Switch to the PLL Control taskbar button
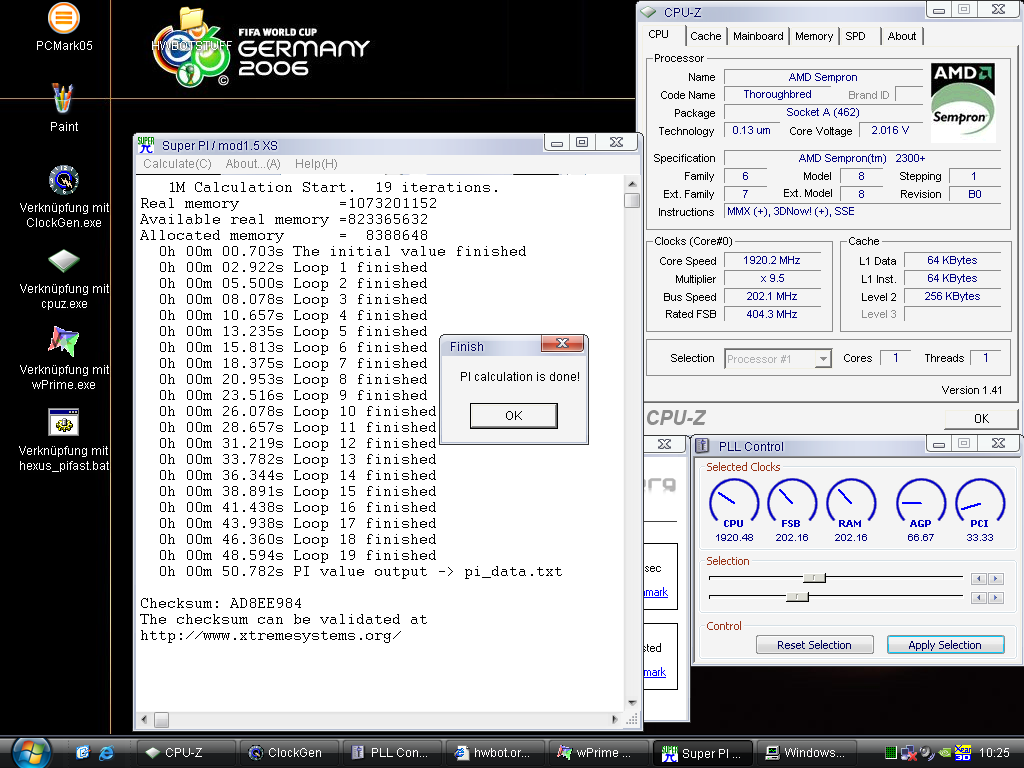The image size is (1024, 768). tap(392, 753)
